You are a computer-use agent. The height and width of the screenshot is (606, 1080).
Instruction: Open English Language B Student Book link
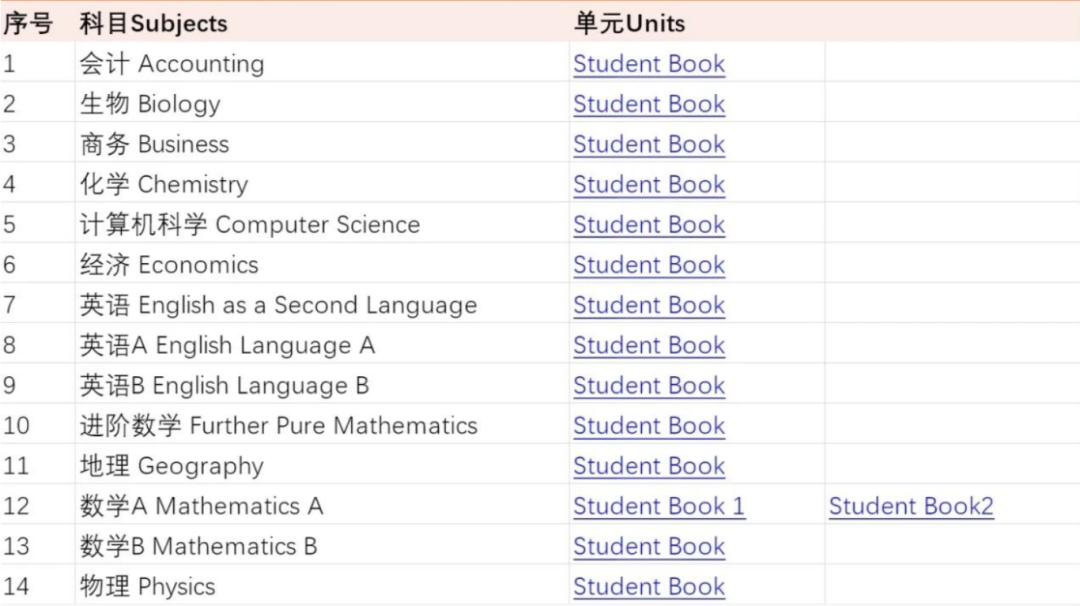(649, 386)
